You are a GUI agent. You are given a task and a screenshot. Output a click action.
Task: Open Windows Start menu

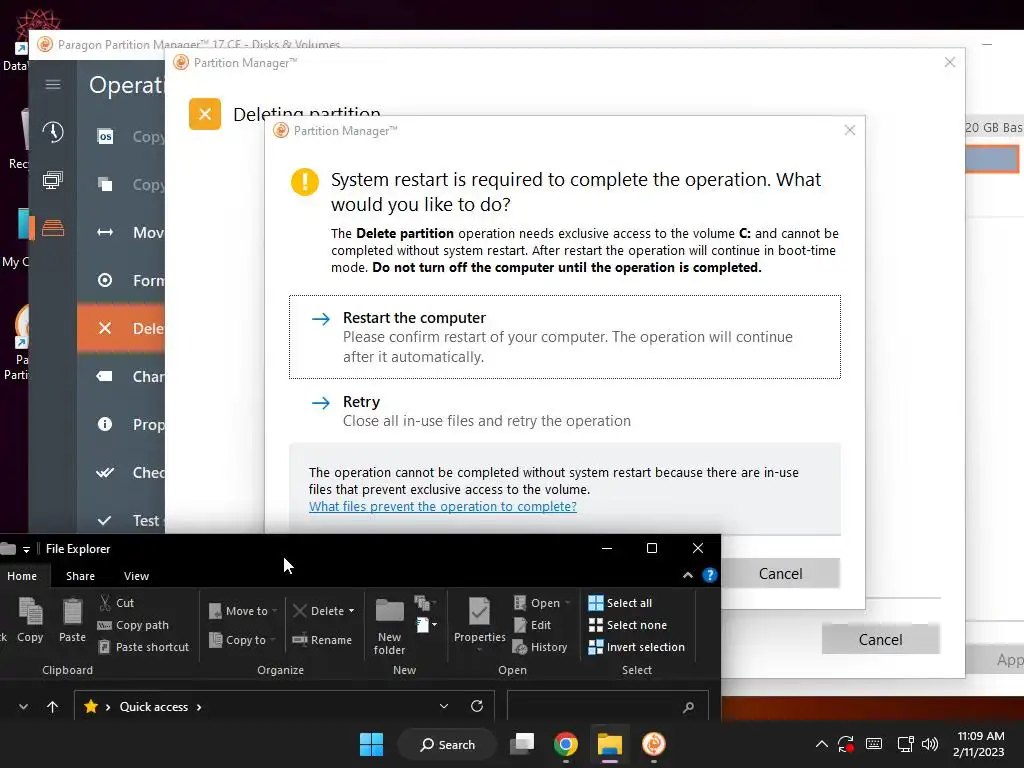tap(372, 744)
